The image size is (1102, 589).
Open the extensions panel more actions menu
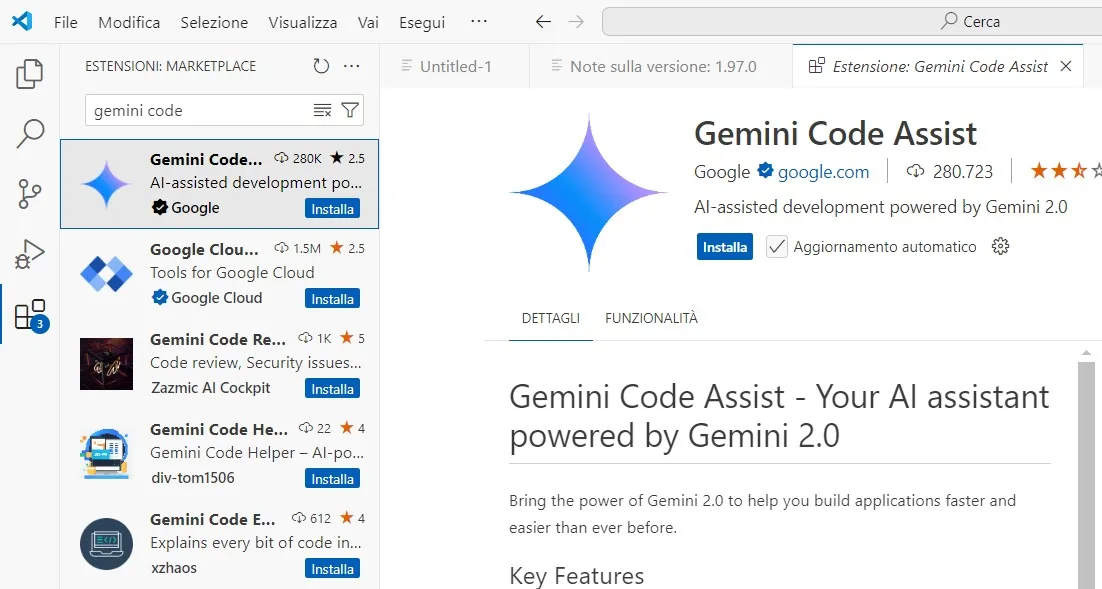tap(350, 65)
